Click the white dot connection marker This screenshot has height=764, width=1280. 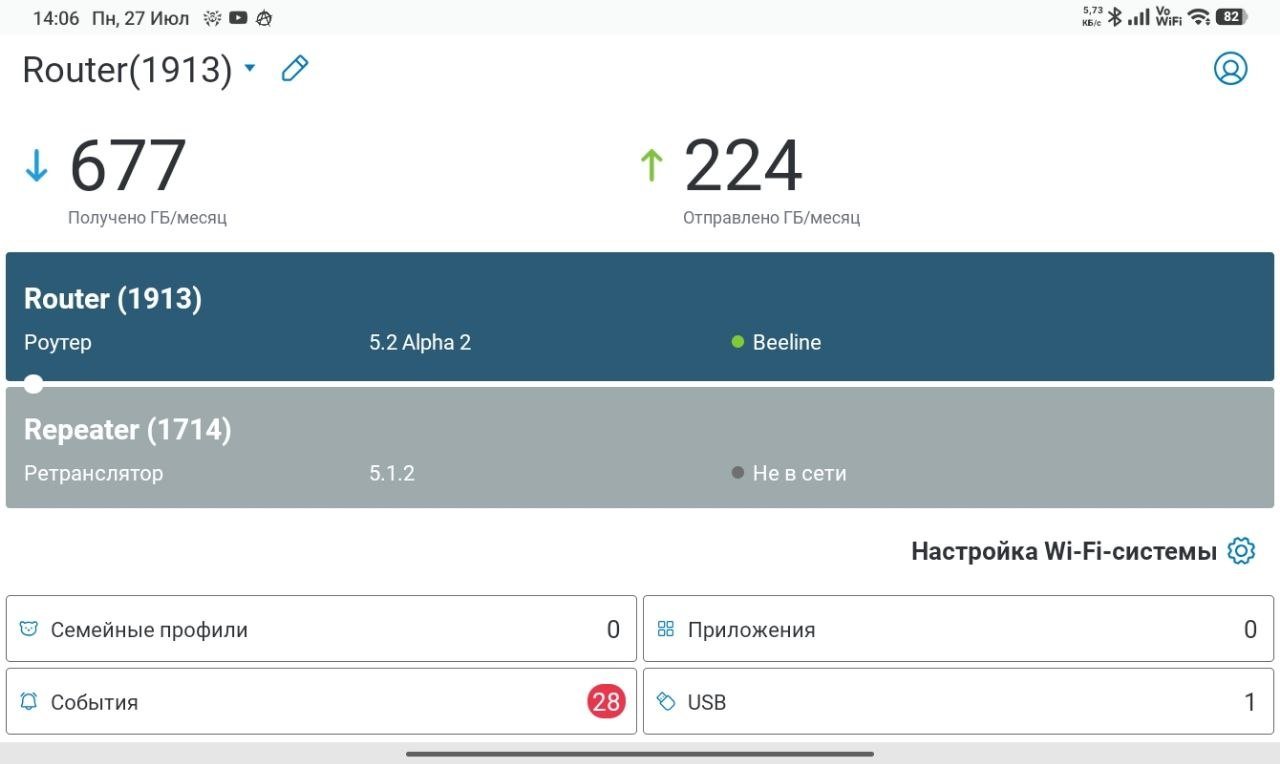(x=34, y=383)
